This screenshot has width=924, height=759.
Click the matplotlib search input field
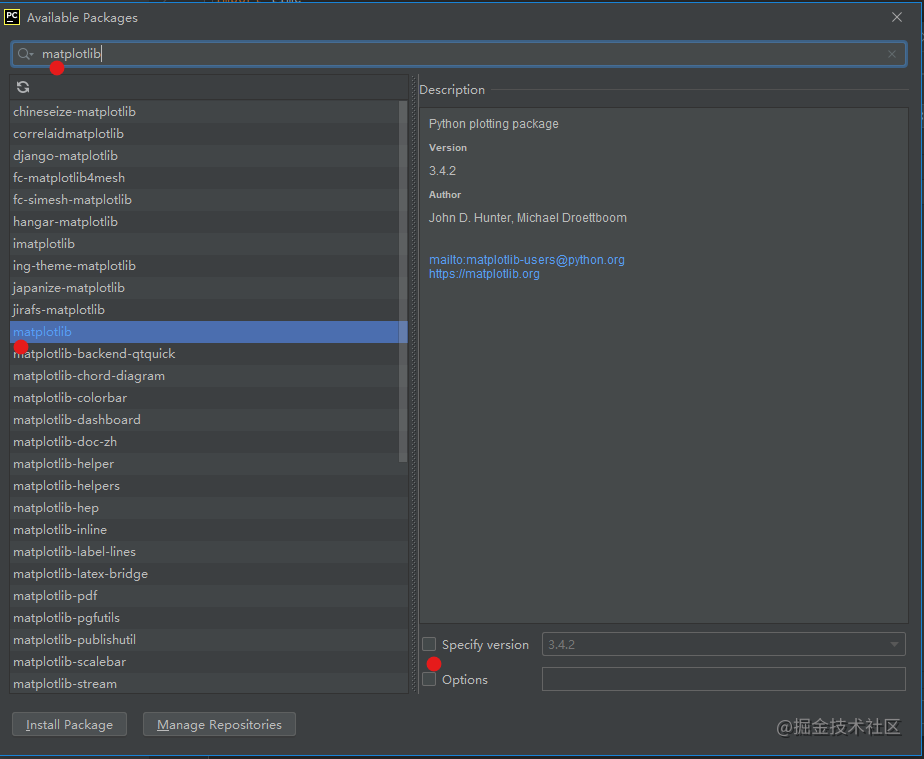[x=458, y=54]
